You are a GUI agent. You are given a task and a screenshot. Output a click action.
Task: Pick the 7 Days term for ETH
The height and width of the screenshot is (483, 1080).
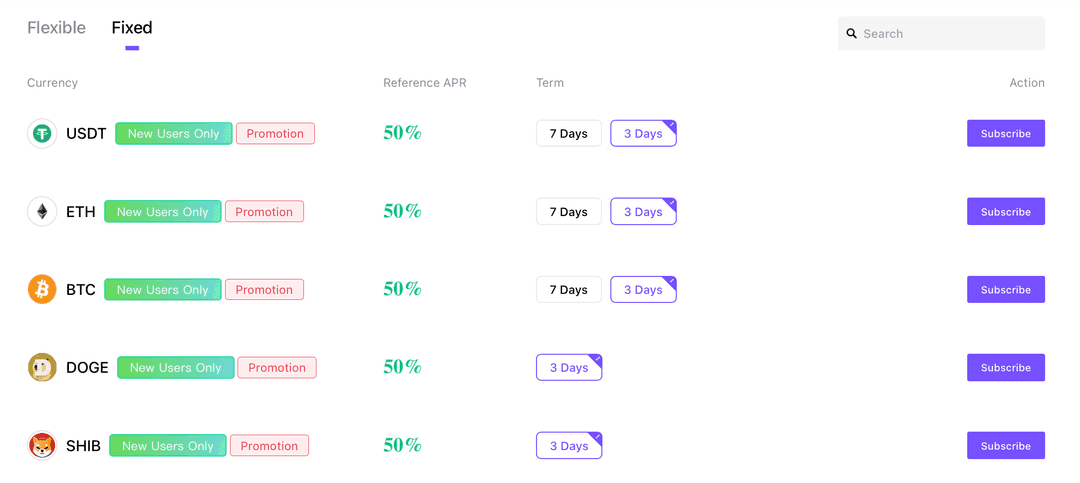click(568, 212)
